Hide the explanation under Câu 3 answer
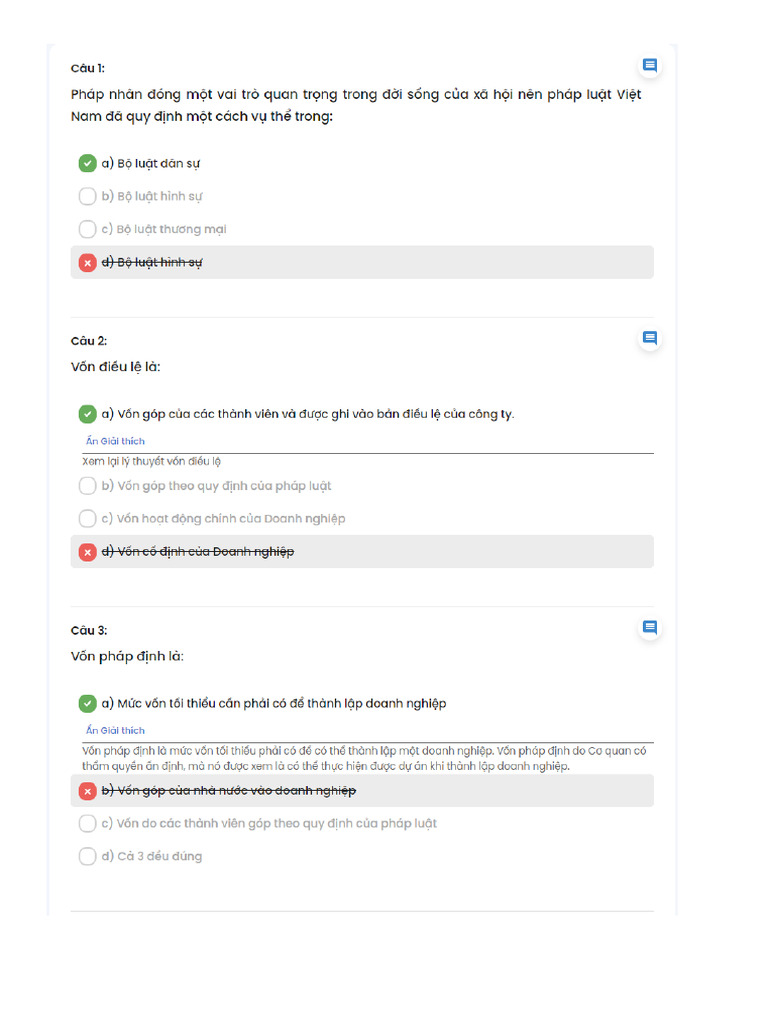 pos(115,730)
